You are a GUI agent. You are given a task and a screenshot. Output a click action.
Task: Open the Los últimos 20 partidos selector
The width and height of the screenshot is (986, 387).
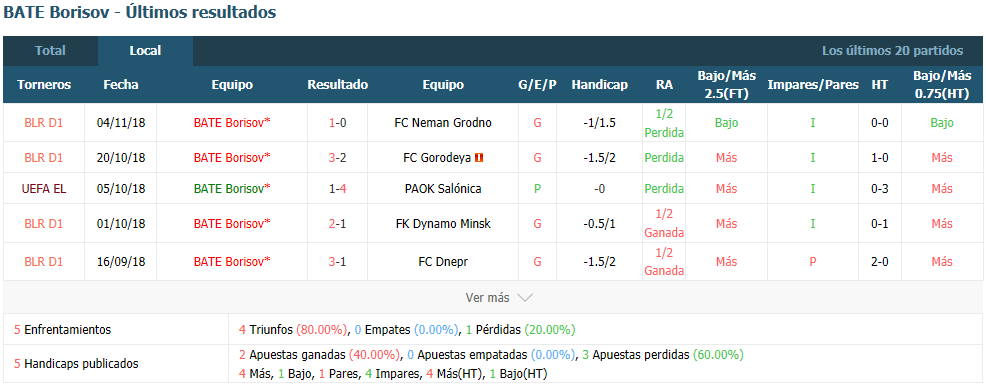click(x=892, y=51)
